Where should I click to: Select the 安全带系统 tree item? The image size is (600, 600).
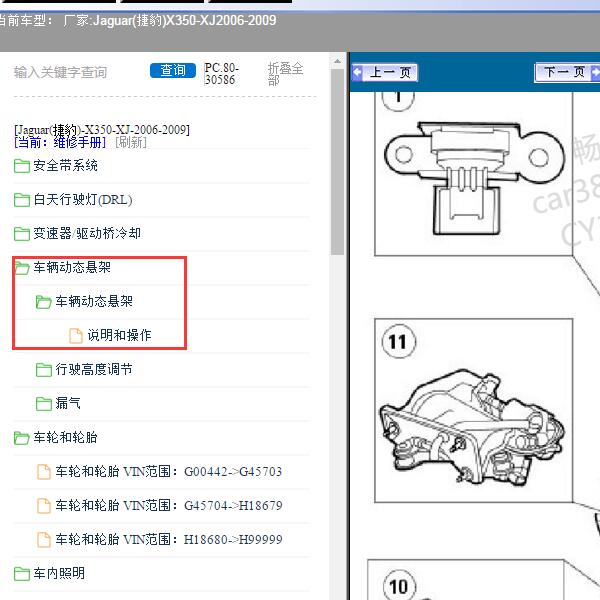pos(65,166)
